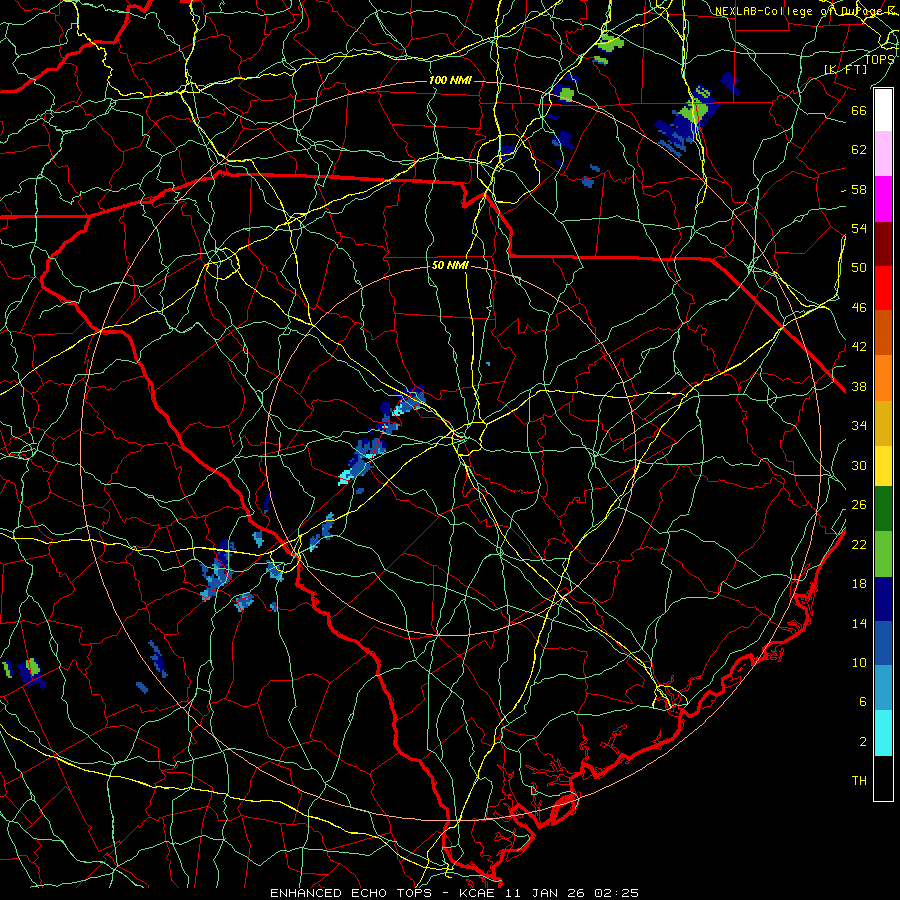Click the gold swatch between 34 and 38
Image resolution: width=900 pixels, height=900 pixels.
[883, 423]
